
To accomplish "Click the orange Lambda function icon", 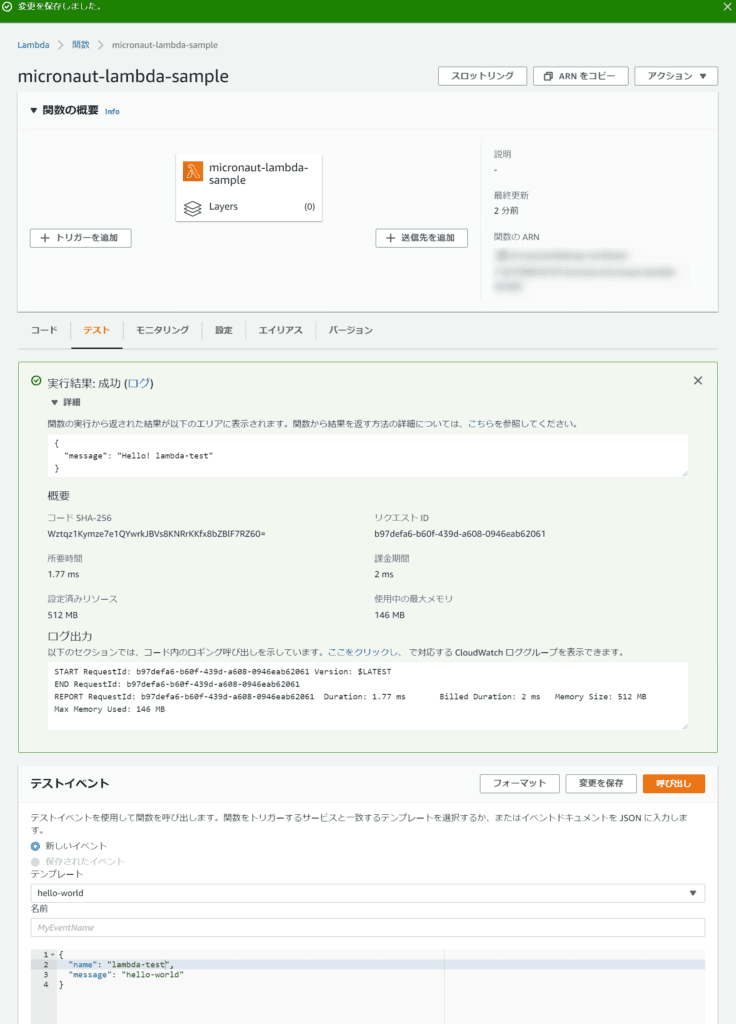I will (194, 172).
